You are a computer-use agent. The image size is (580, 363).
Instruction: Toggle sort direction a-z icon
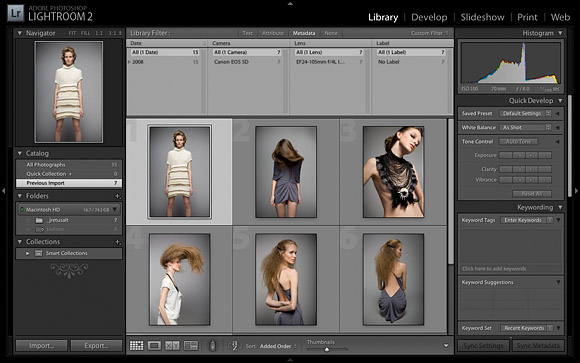(234, 346)
